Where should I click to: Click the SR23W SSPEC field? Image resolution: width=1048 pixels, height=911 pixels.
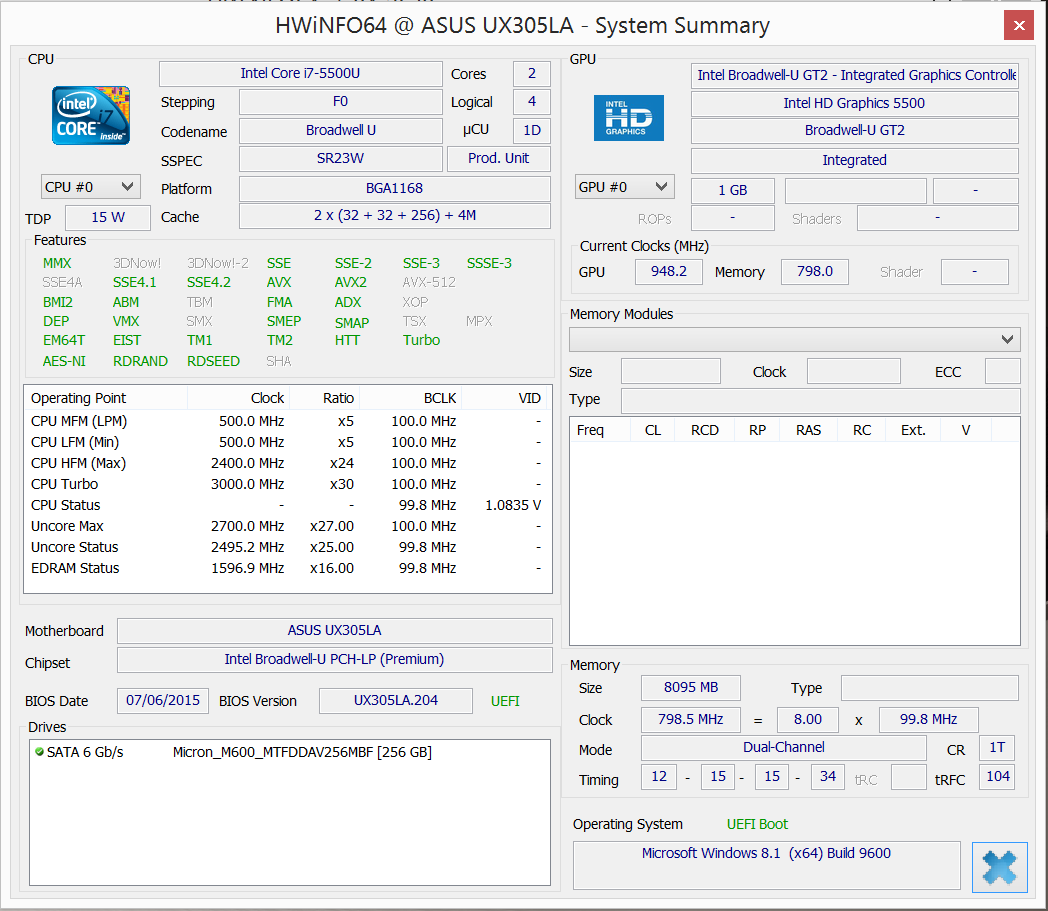click(341, 158)
